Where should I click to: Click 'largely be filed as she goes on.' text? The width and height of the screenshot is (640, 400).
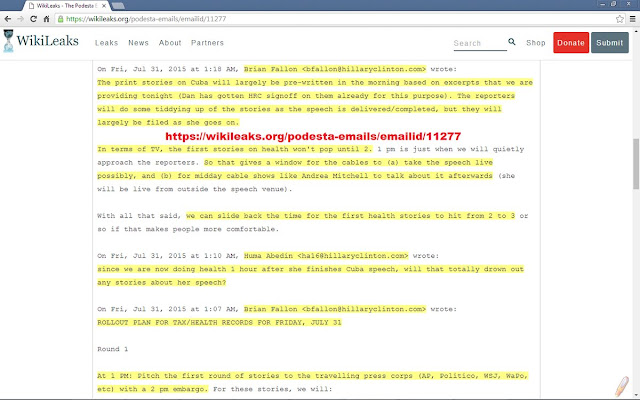coord(168,122)
